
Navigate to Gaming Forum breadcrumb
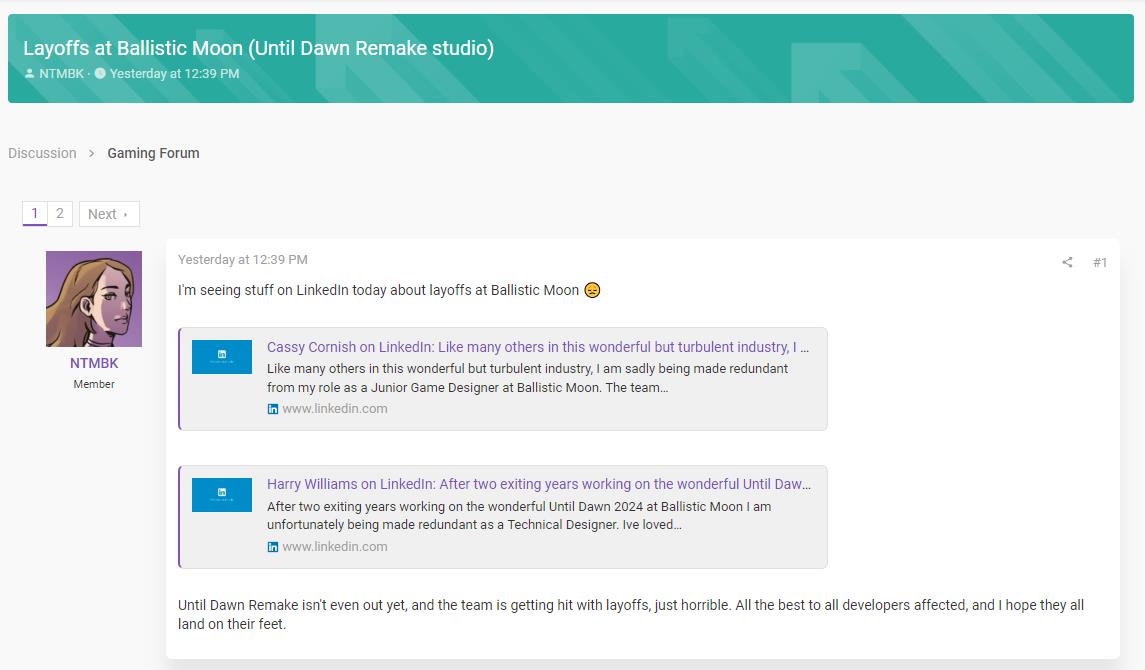click(x=153, y=153)
